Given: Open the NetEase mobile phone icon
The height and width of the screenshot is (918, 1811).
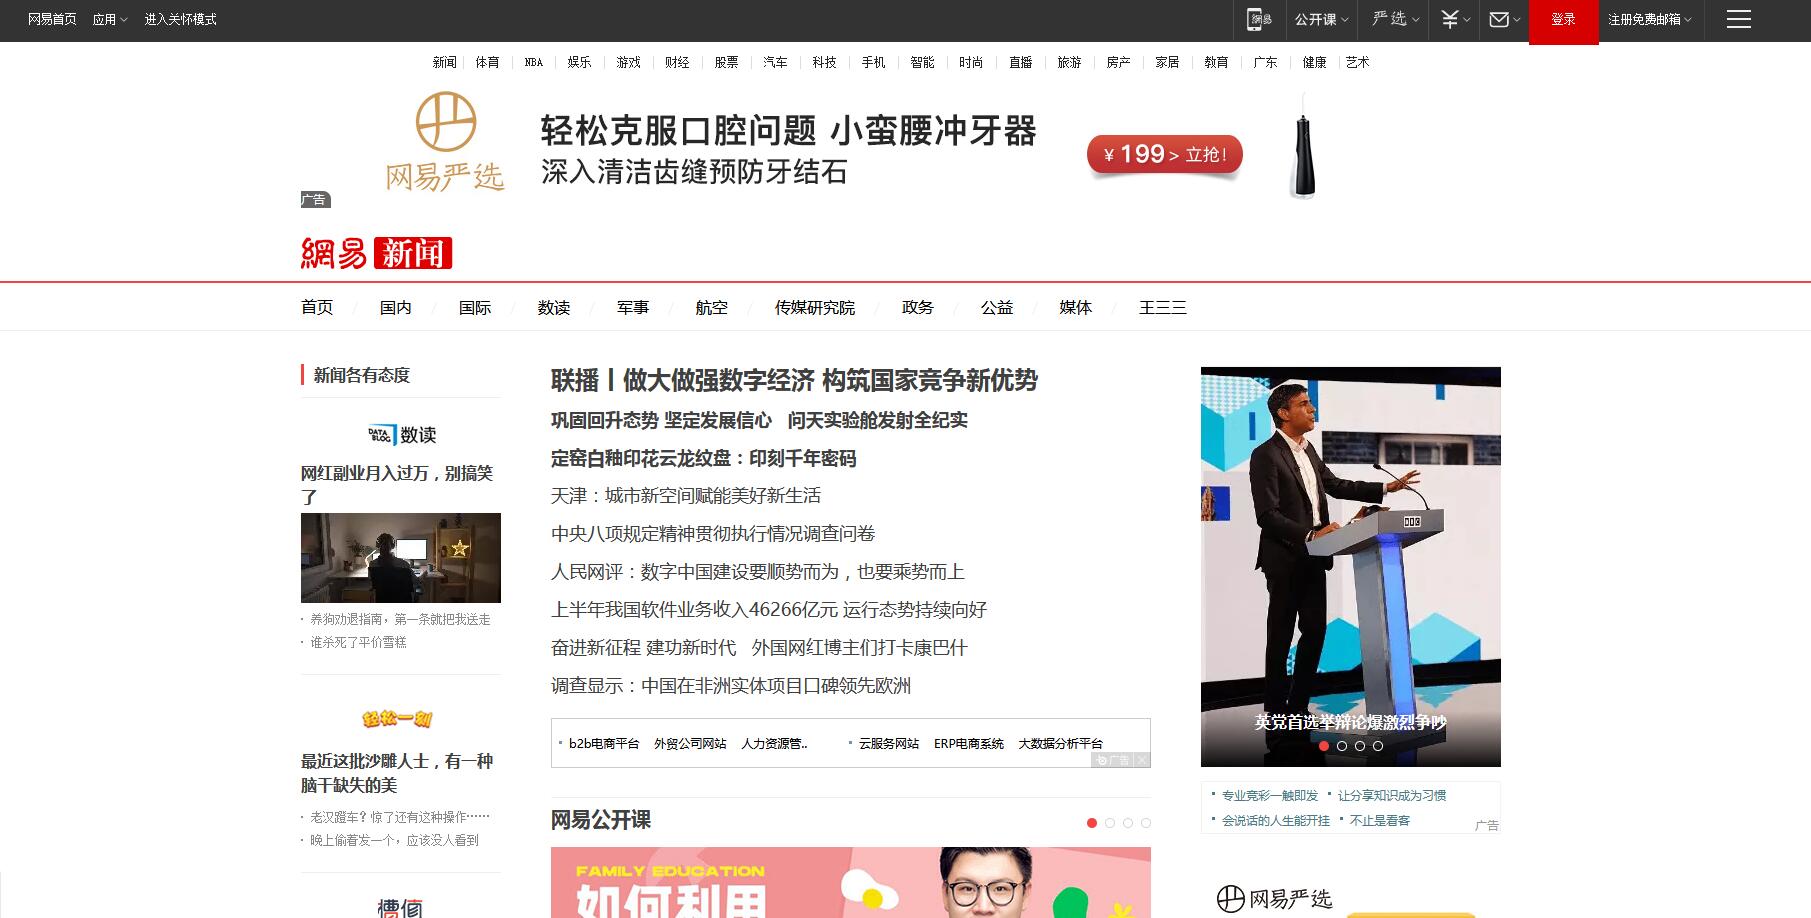Looking at the screenshot, I should click(1259, 19).
